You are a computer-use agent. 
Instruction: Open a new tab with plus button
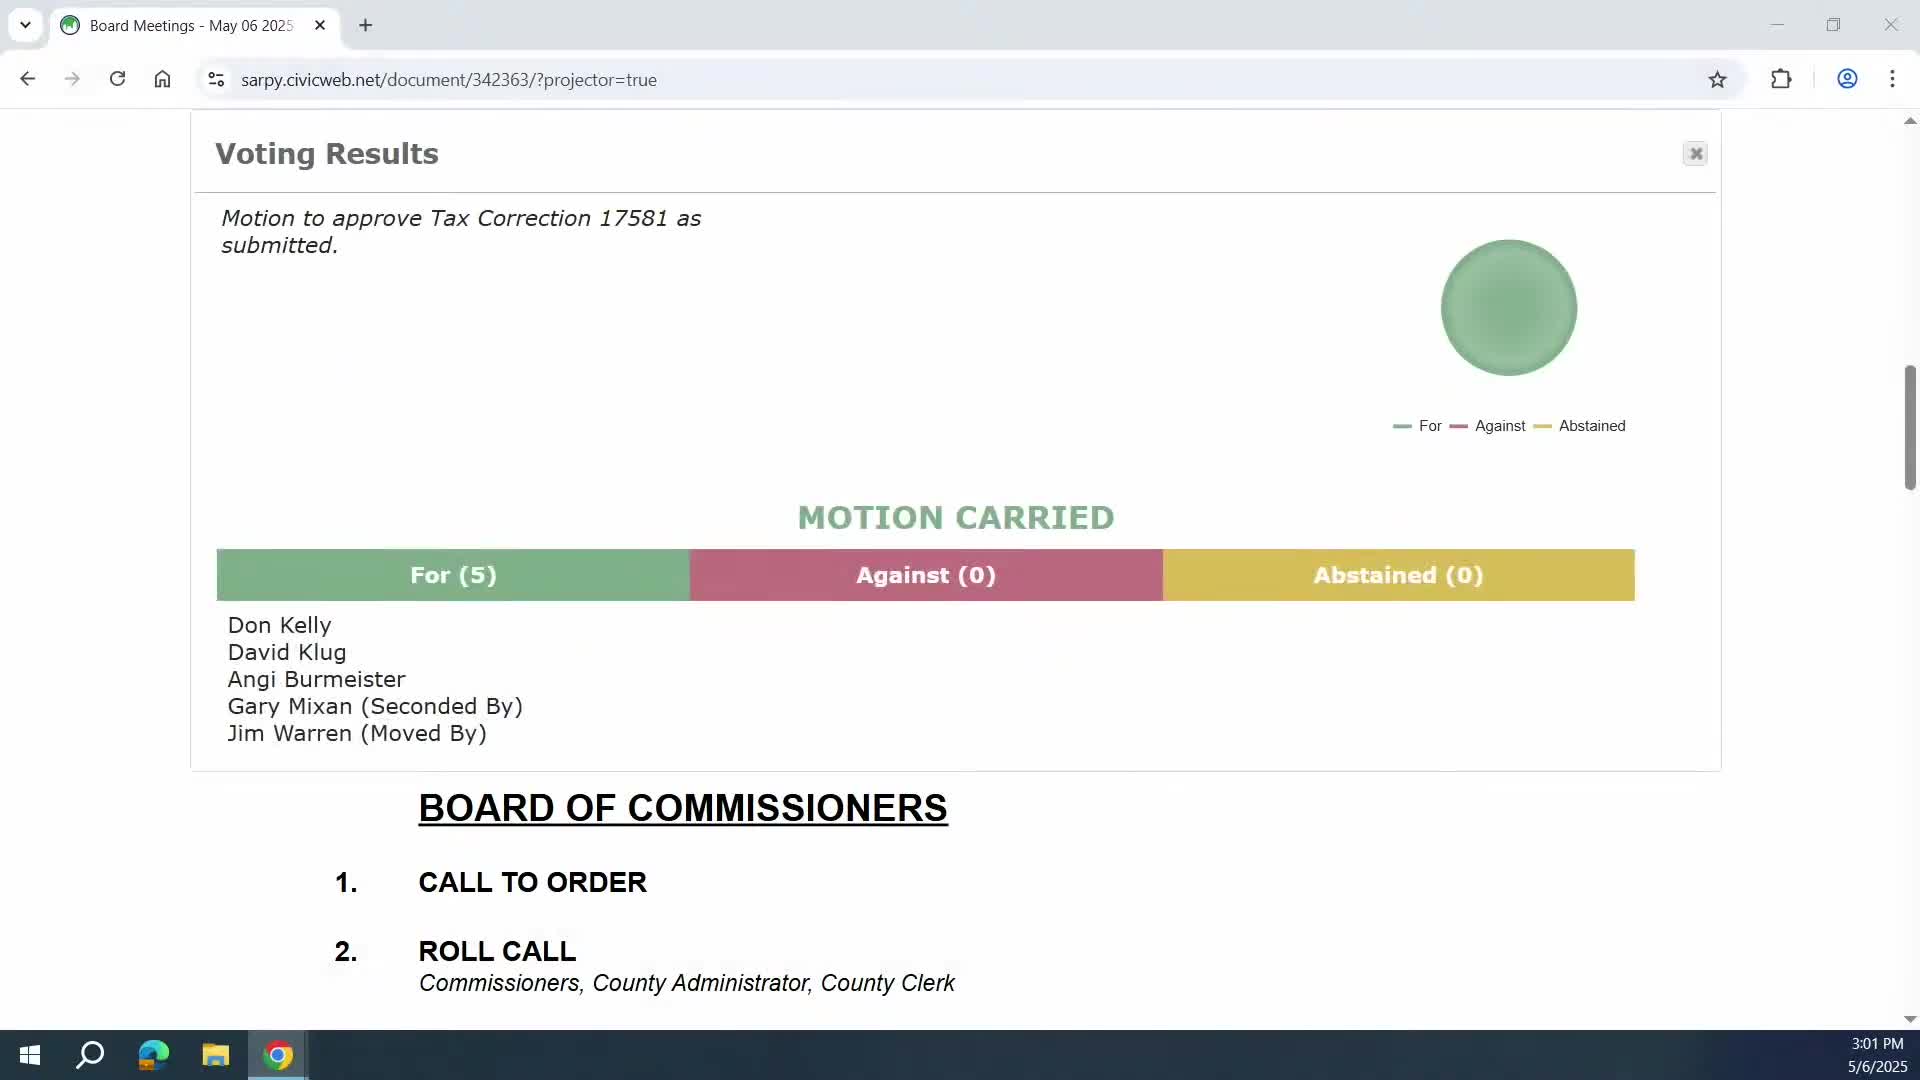tap(366, 25)
